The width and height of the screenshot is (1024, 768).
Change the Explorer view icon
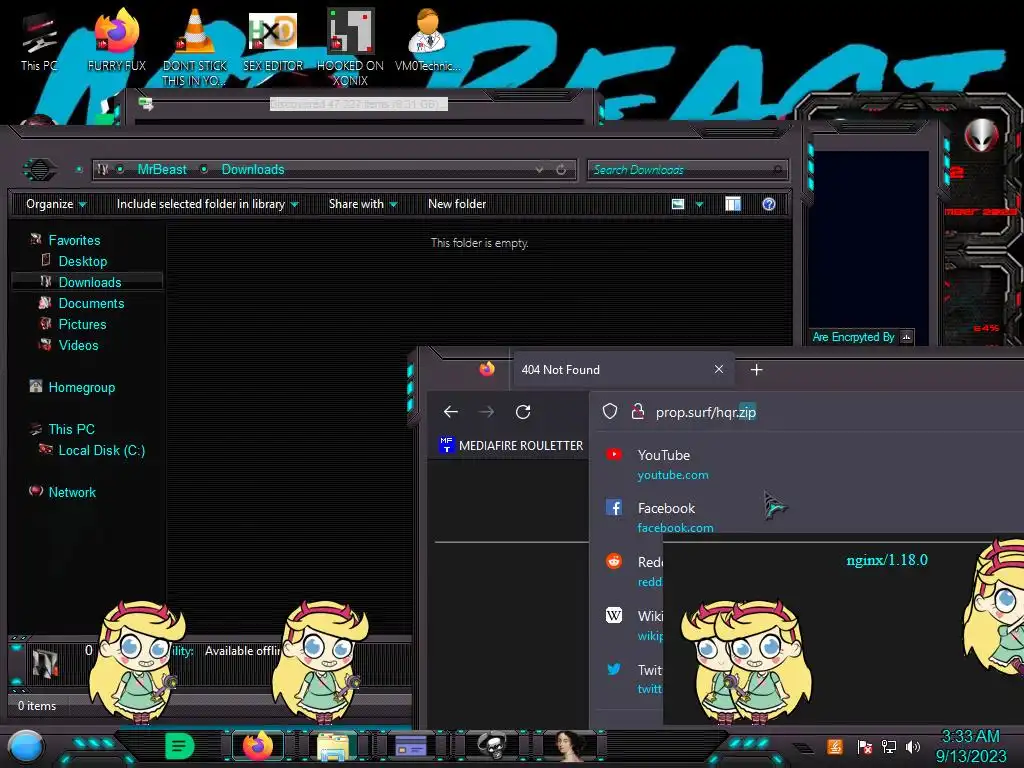click(678, 204)
